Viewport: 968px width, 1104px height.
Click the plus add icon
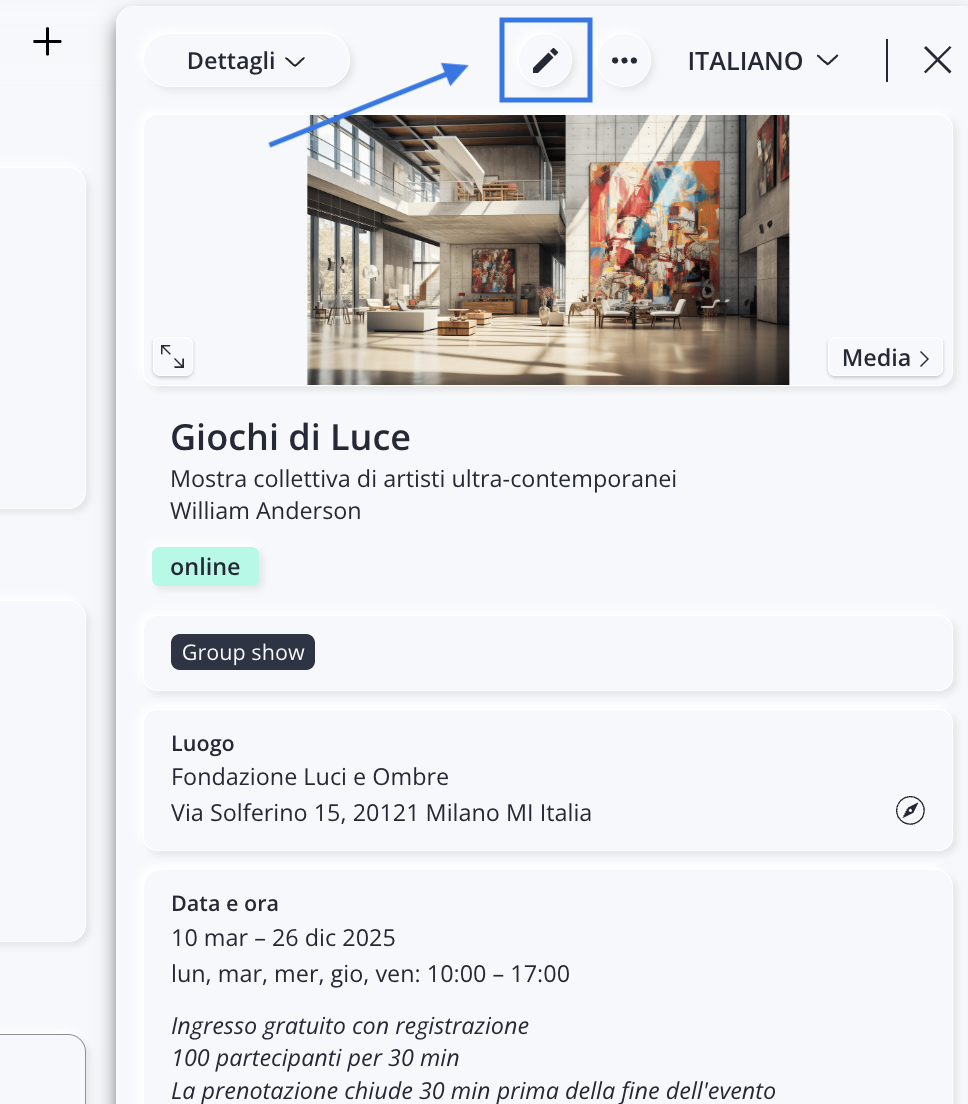click(47, 42)
